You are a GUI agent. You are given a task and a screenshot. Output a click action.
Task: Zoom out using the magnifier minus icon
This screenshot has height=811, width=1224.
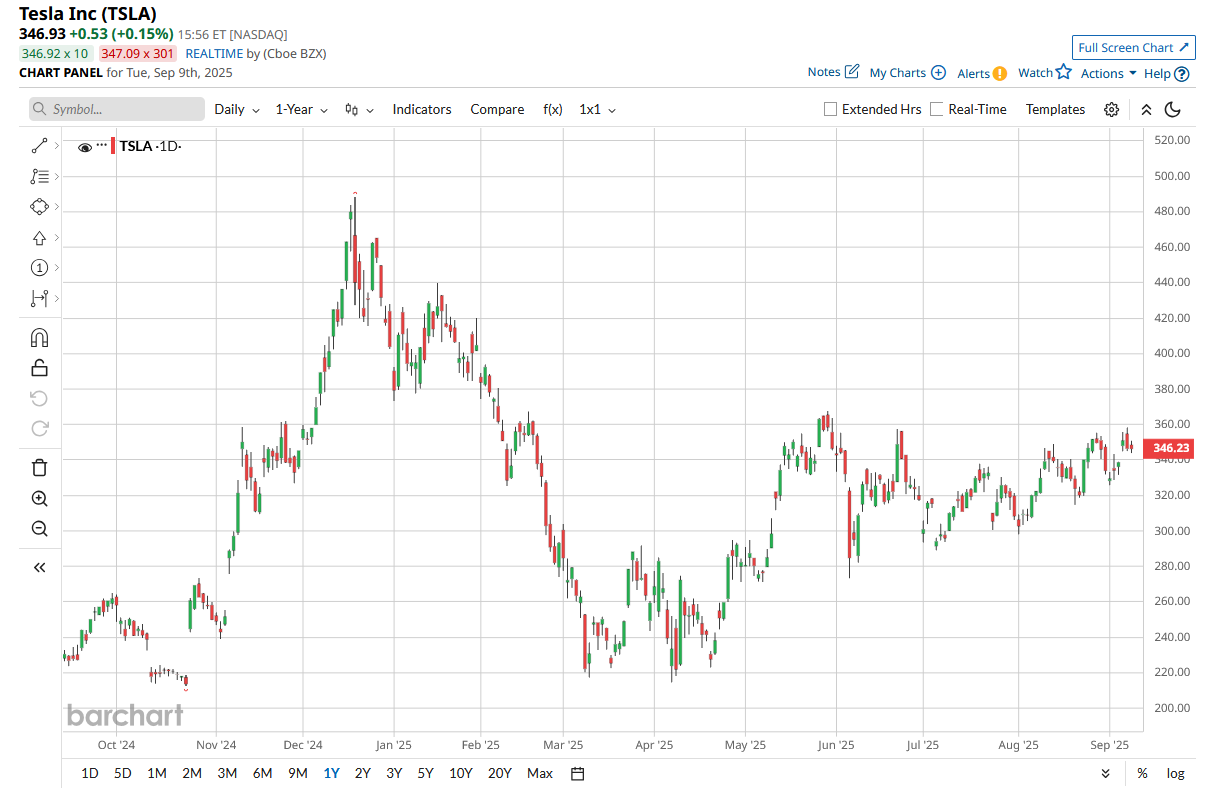coord(39,529)
